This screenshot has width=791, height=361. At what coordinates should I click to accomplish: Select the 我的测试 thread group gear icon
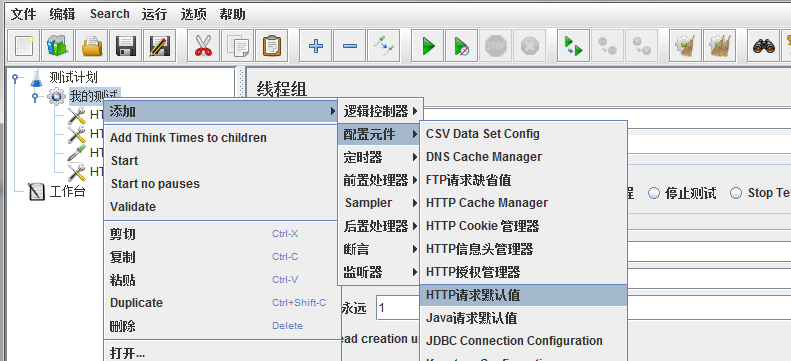(56, 96)
